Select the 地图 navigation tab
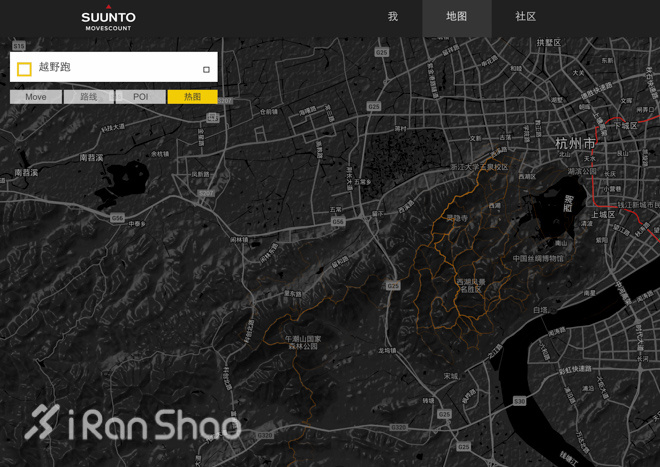The image size is (660, 467). point(457,16)
